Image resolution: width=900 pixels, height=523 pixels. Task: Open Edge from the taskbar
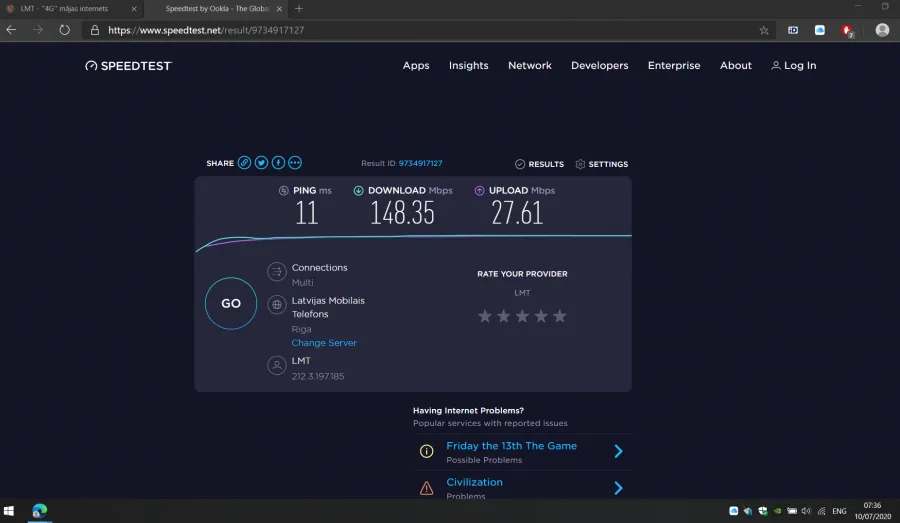[x=40, y=510]
